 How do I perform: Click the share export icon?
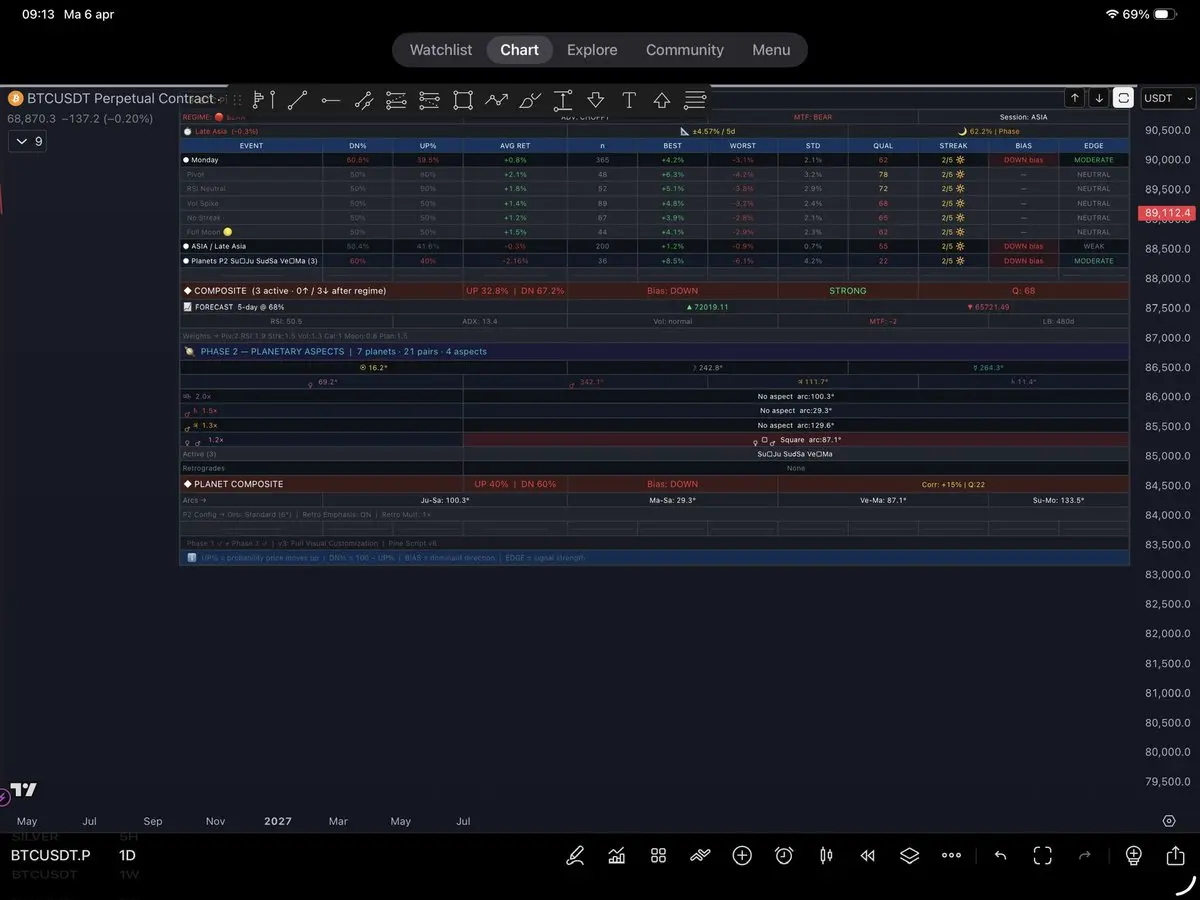coord(1175,855)
